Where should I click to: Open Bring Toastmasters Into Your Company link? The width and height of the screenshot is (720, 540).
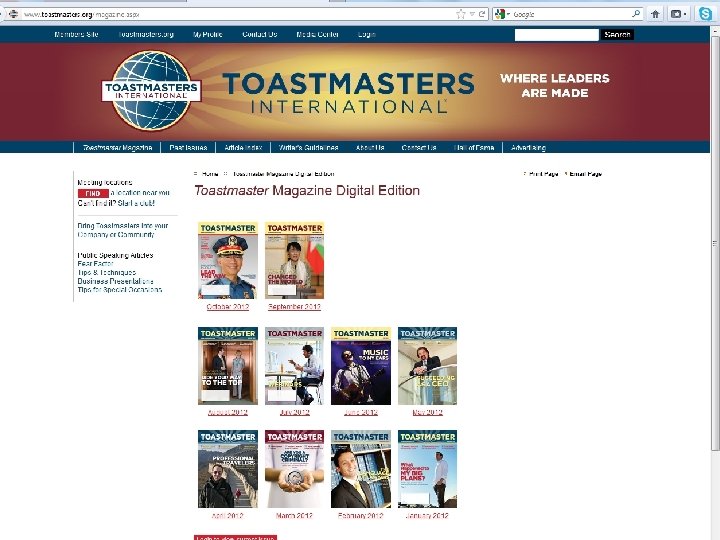(x=123, y=230)
